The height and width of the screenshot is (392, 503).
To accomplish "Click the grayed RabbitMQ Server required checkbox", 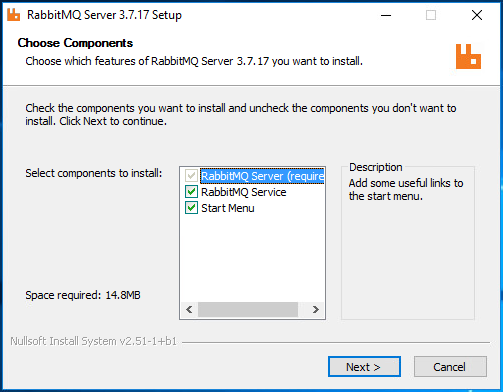I will (x=191, y=176).
